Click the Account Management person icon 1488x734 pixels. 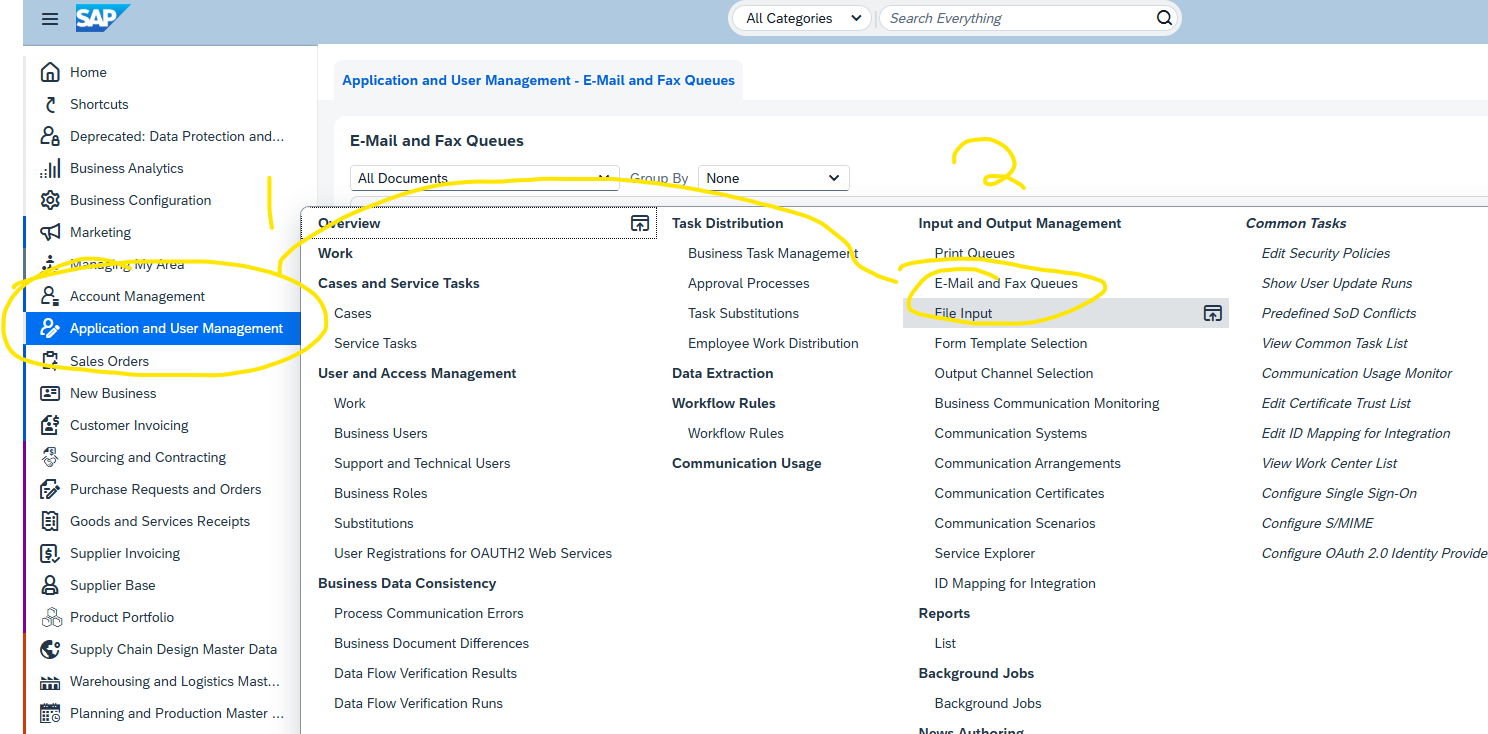point(50,296)
